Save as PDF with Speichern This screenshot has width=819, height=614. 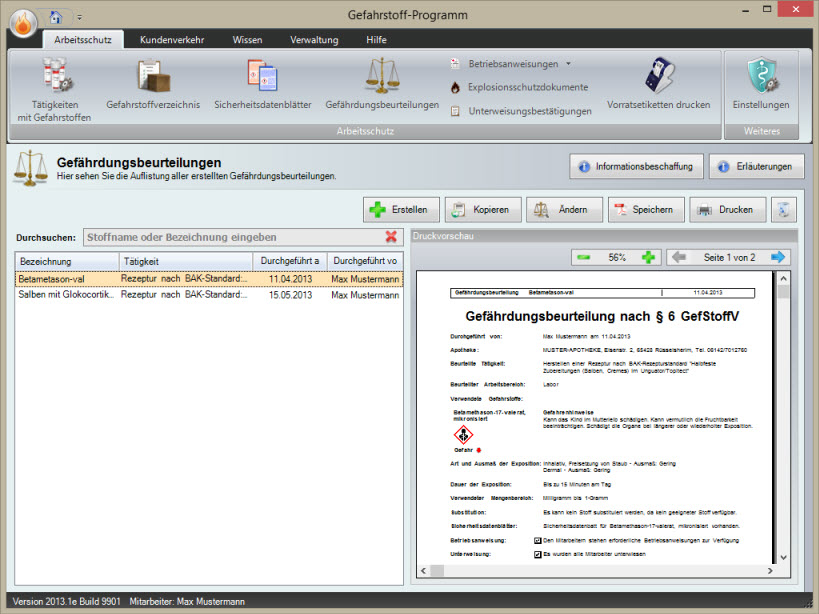[646, 210]
